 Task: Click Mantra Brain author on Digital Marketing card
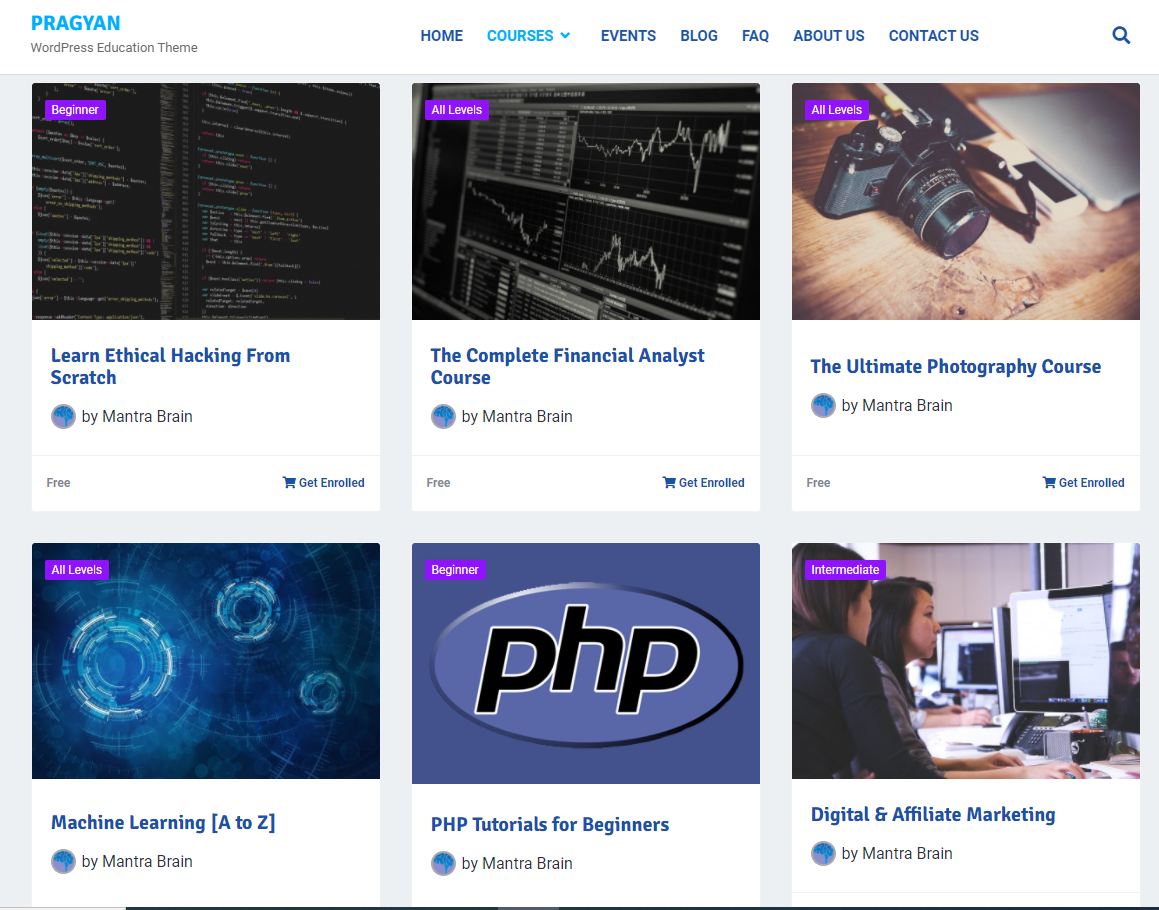(x=907, y=853)
